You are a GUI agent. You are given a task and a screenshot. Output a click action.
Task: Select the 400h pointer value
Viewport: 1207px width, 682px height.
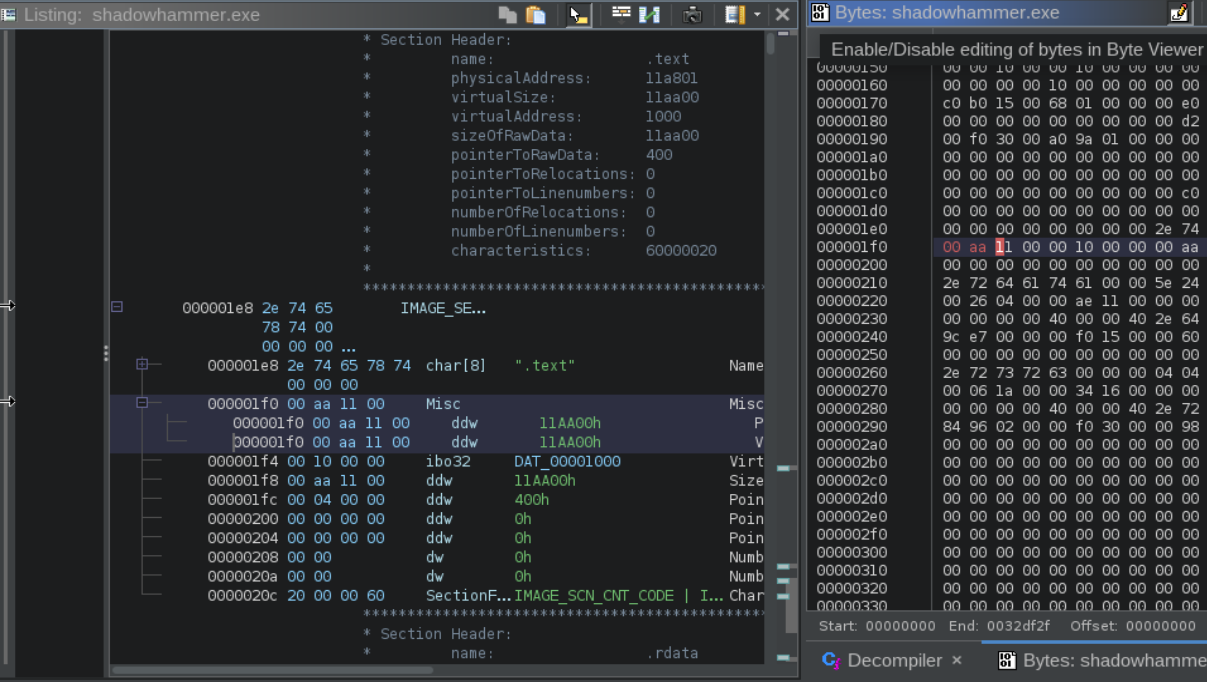point(531,499)
